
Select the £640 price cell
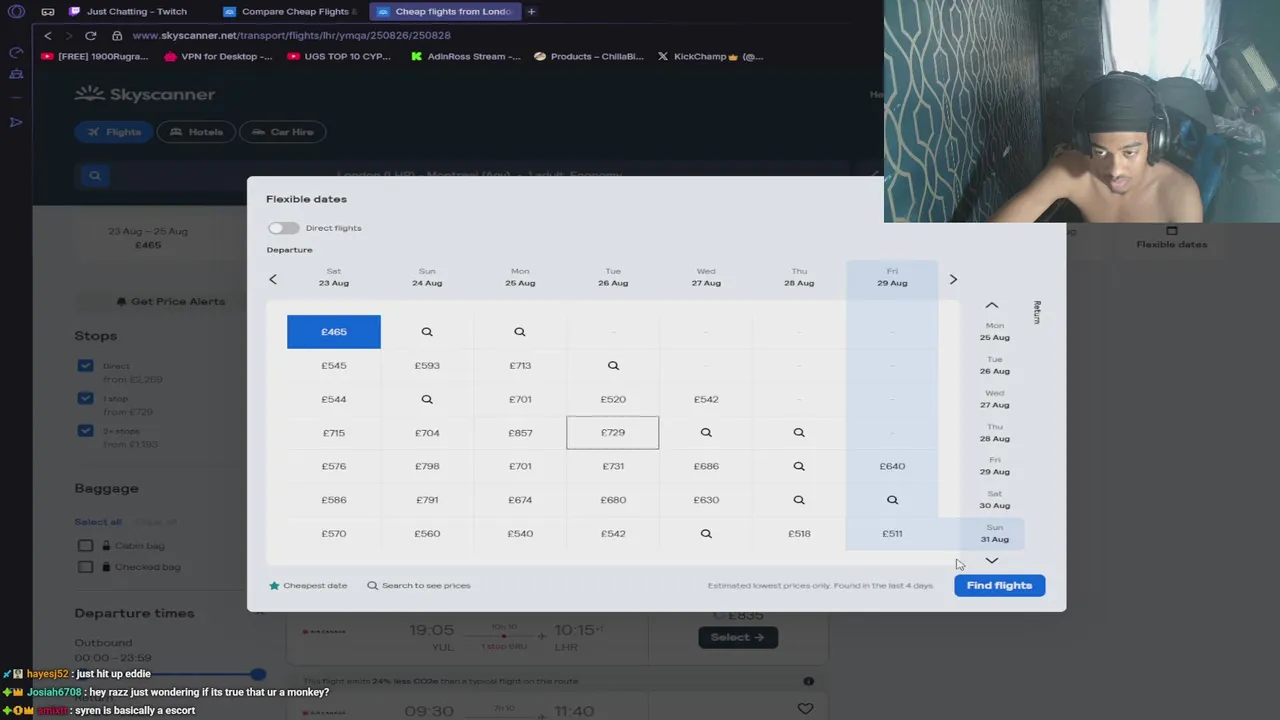point(892,466)
